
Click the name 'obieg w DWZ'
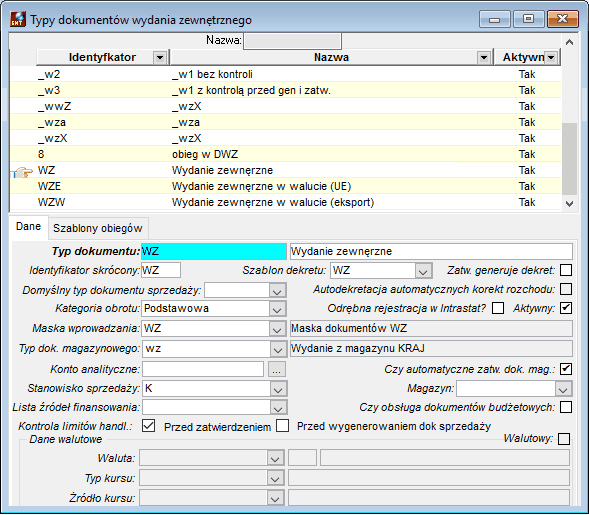click(x=205, y=154)
